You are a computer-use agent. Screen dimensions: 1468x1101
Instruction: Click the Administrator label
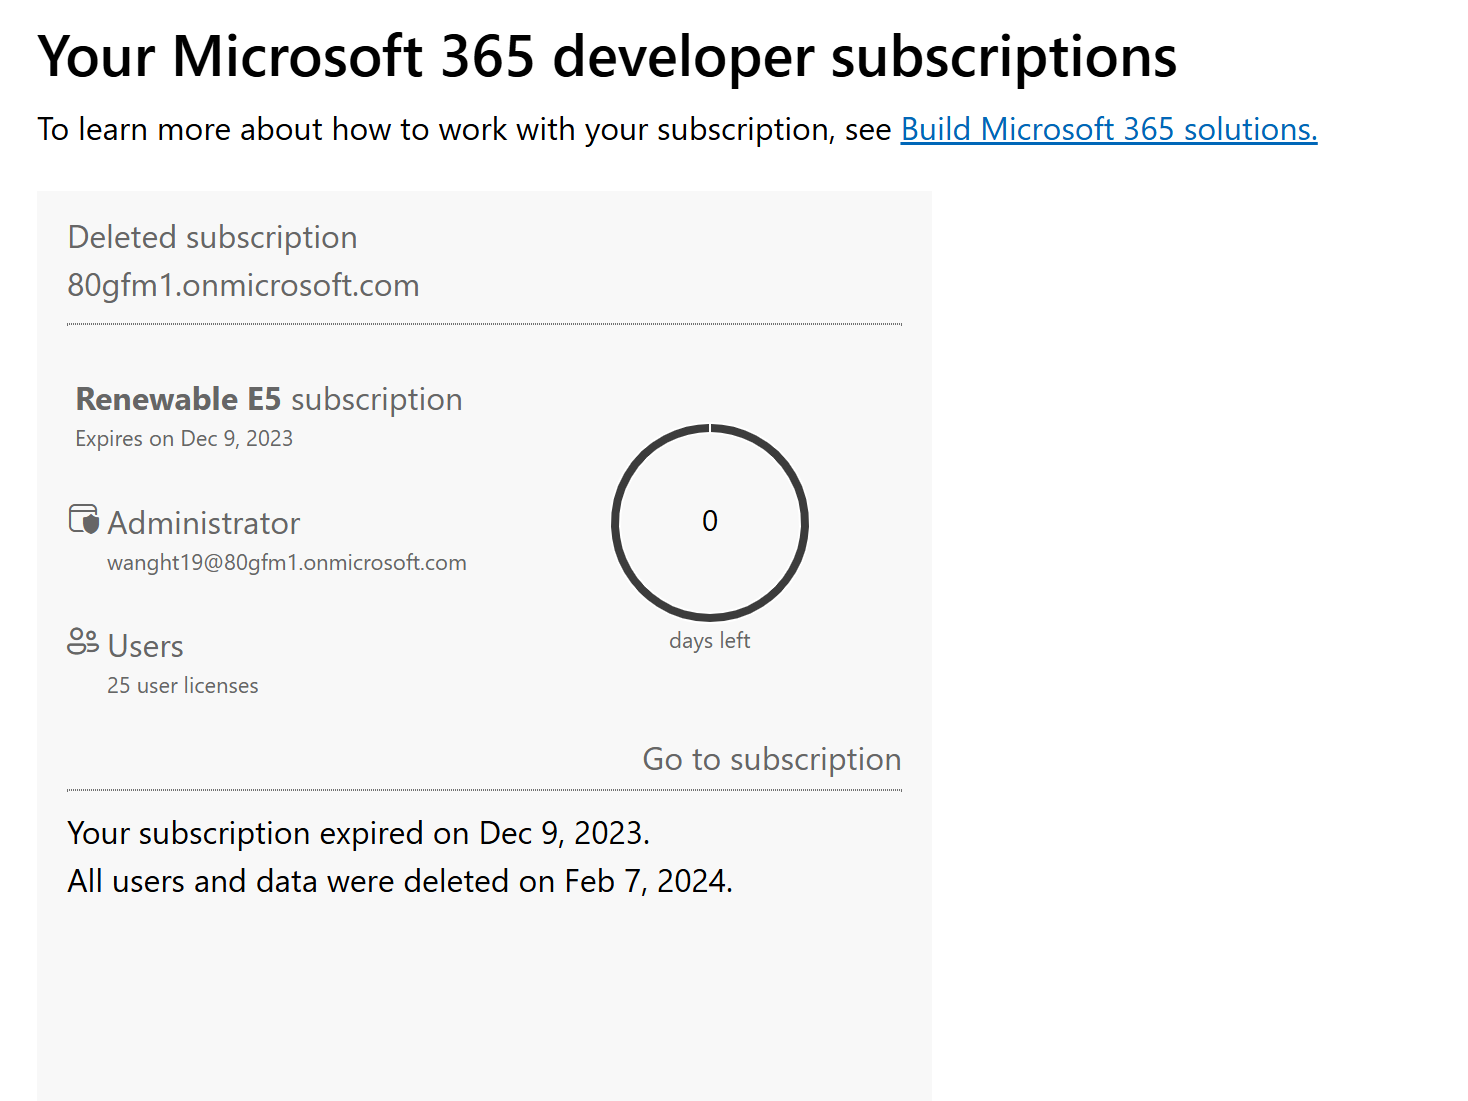[x=204, y=522]
